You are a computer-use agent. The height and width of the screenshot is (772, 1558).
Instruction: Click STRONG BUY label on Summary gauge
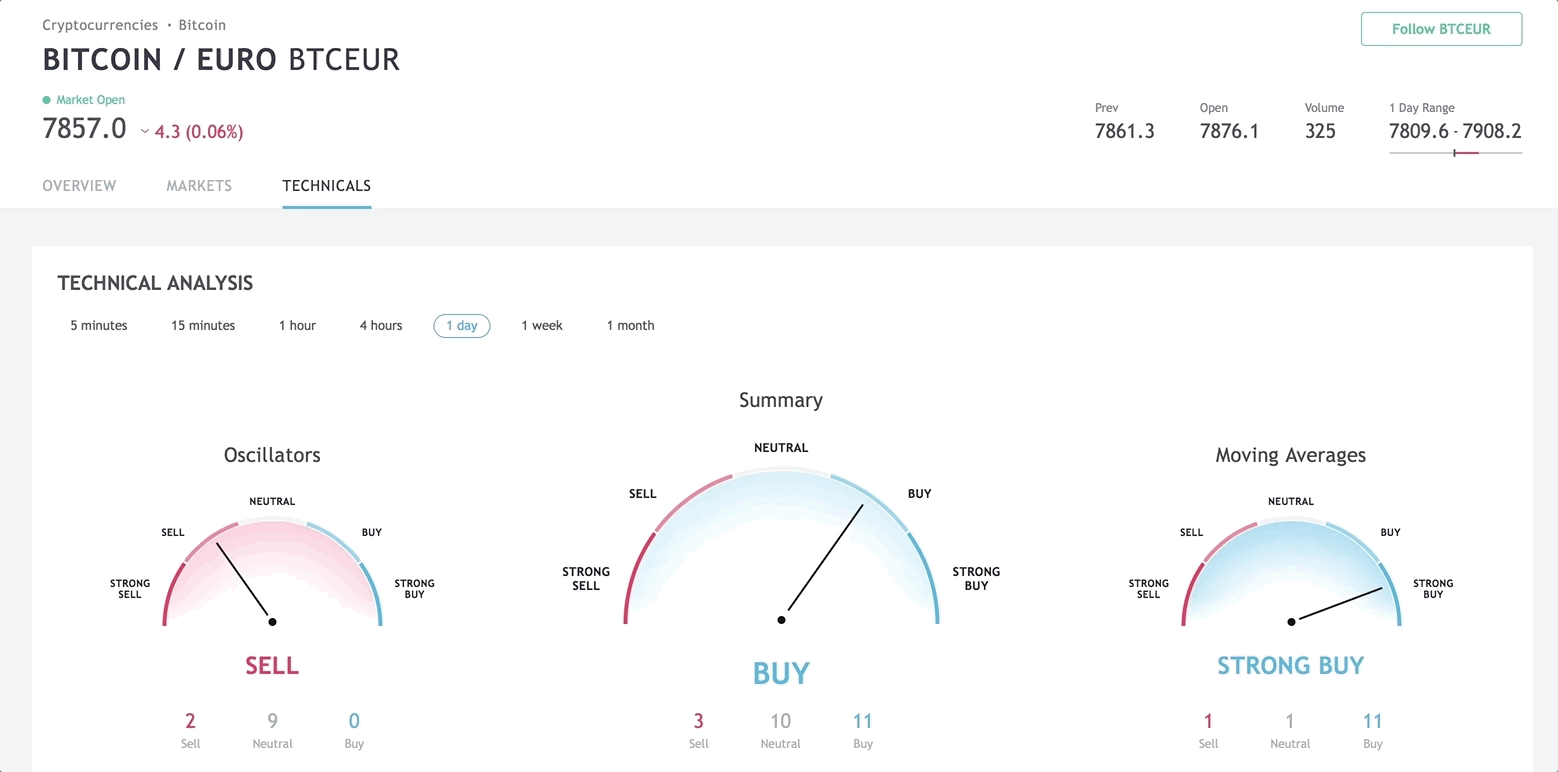click(x=976, y=579)
